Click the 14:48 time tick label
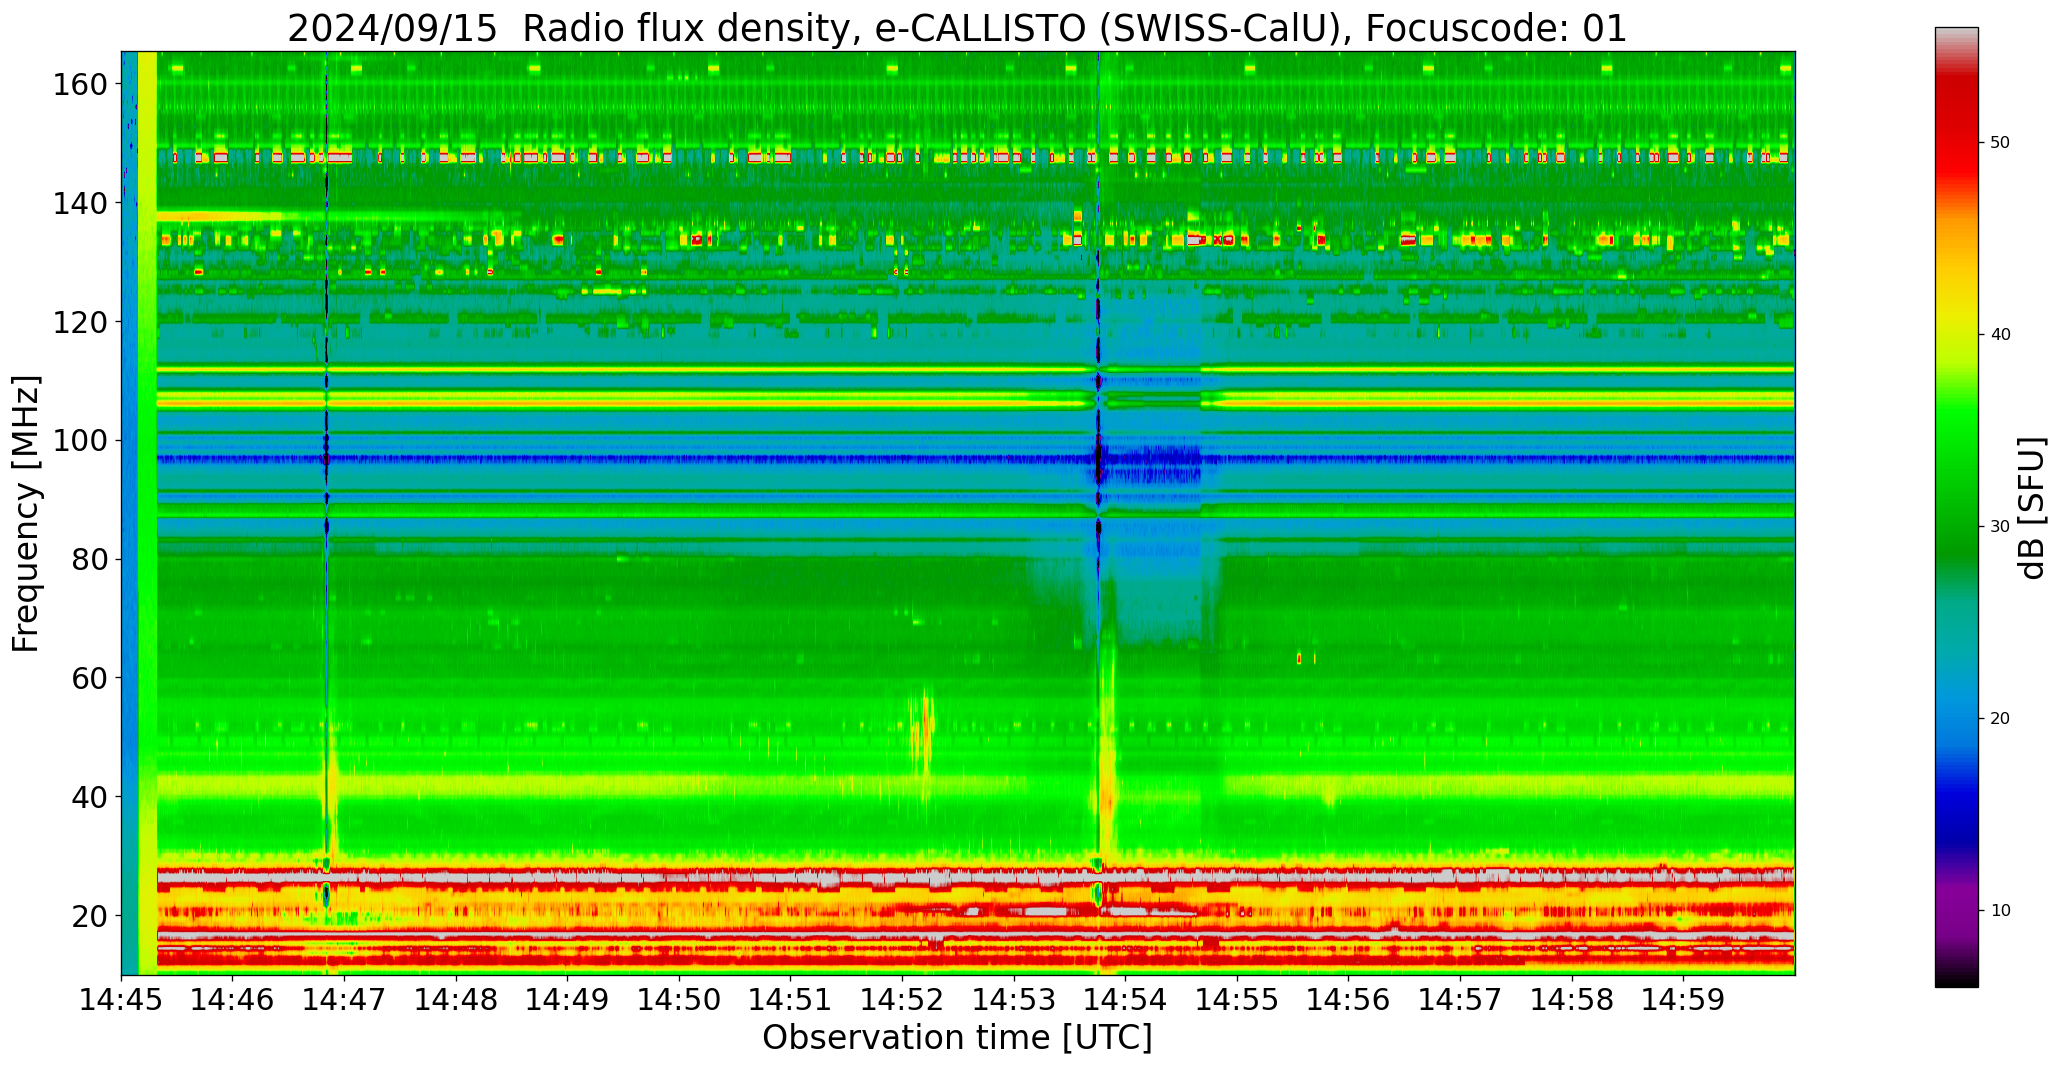Viewport: 2062px width, 1067px height. point(456,999)
